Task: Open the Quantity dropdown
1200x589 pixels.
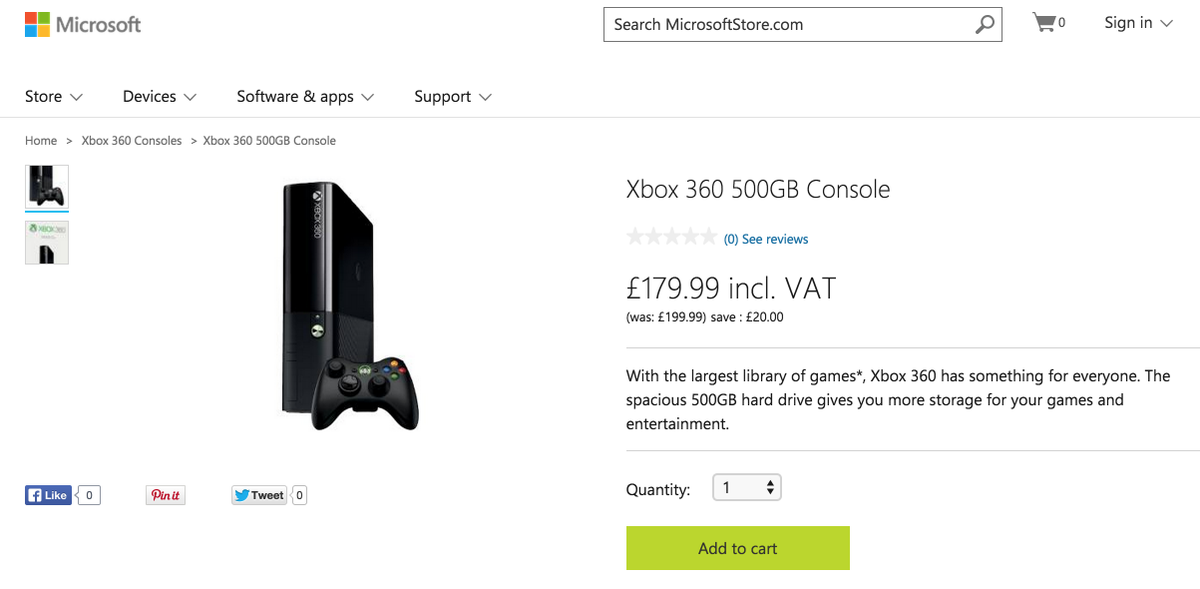Action: [746, 488]
